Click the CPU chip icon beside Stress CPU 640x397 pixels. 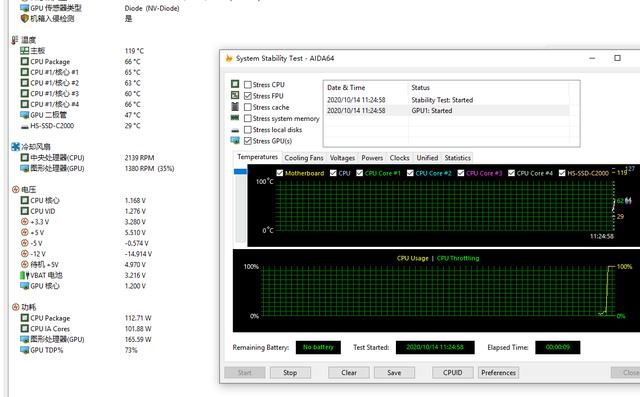pyautogui.click(x=235, y=84)
